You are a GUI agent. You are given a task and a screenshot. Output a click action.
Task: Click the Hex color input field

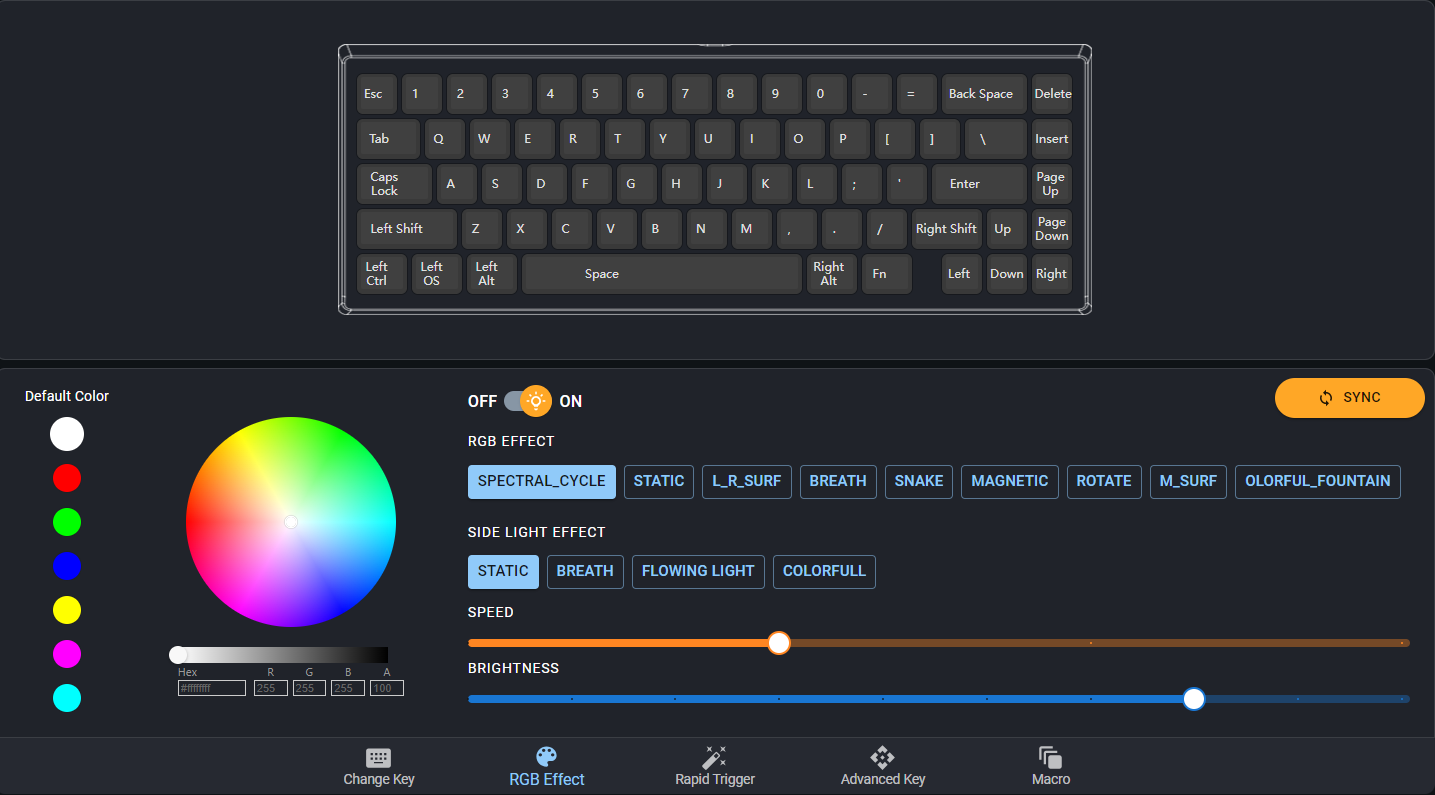coord(212,688)
